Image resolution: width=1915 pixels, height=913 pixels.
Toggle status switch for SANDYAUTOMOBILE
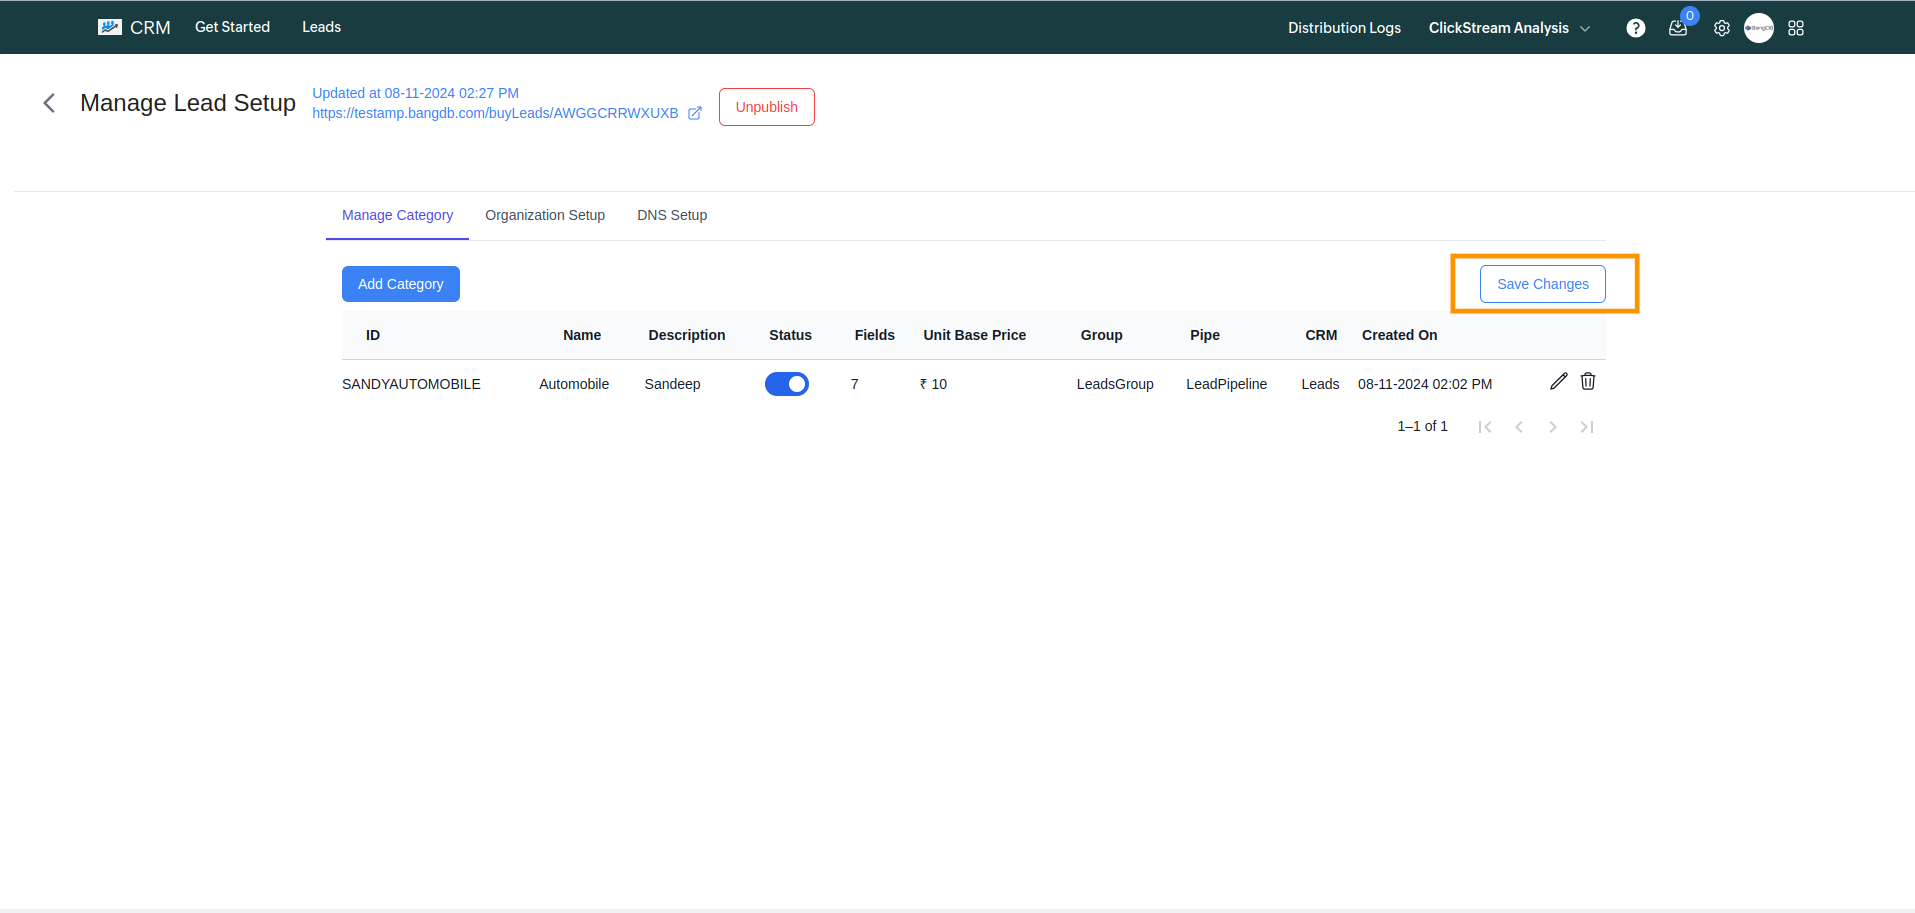click(787, 384)
